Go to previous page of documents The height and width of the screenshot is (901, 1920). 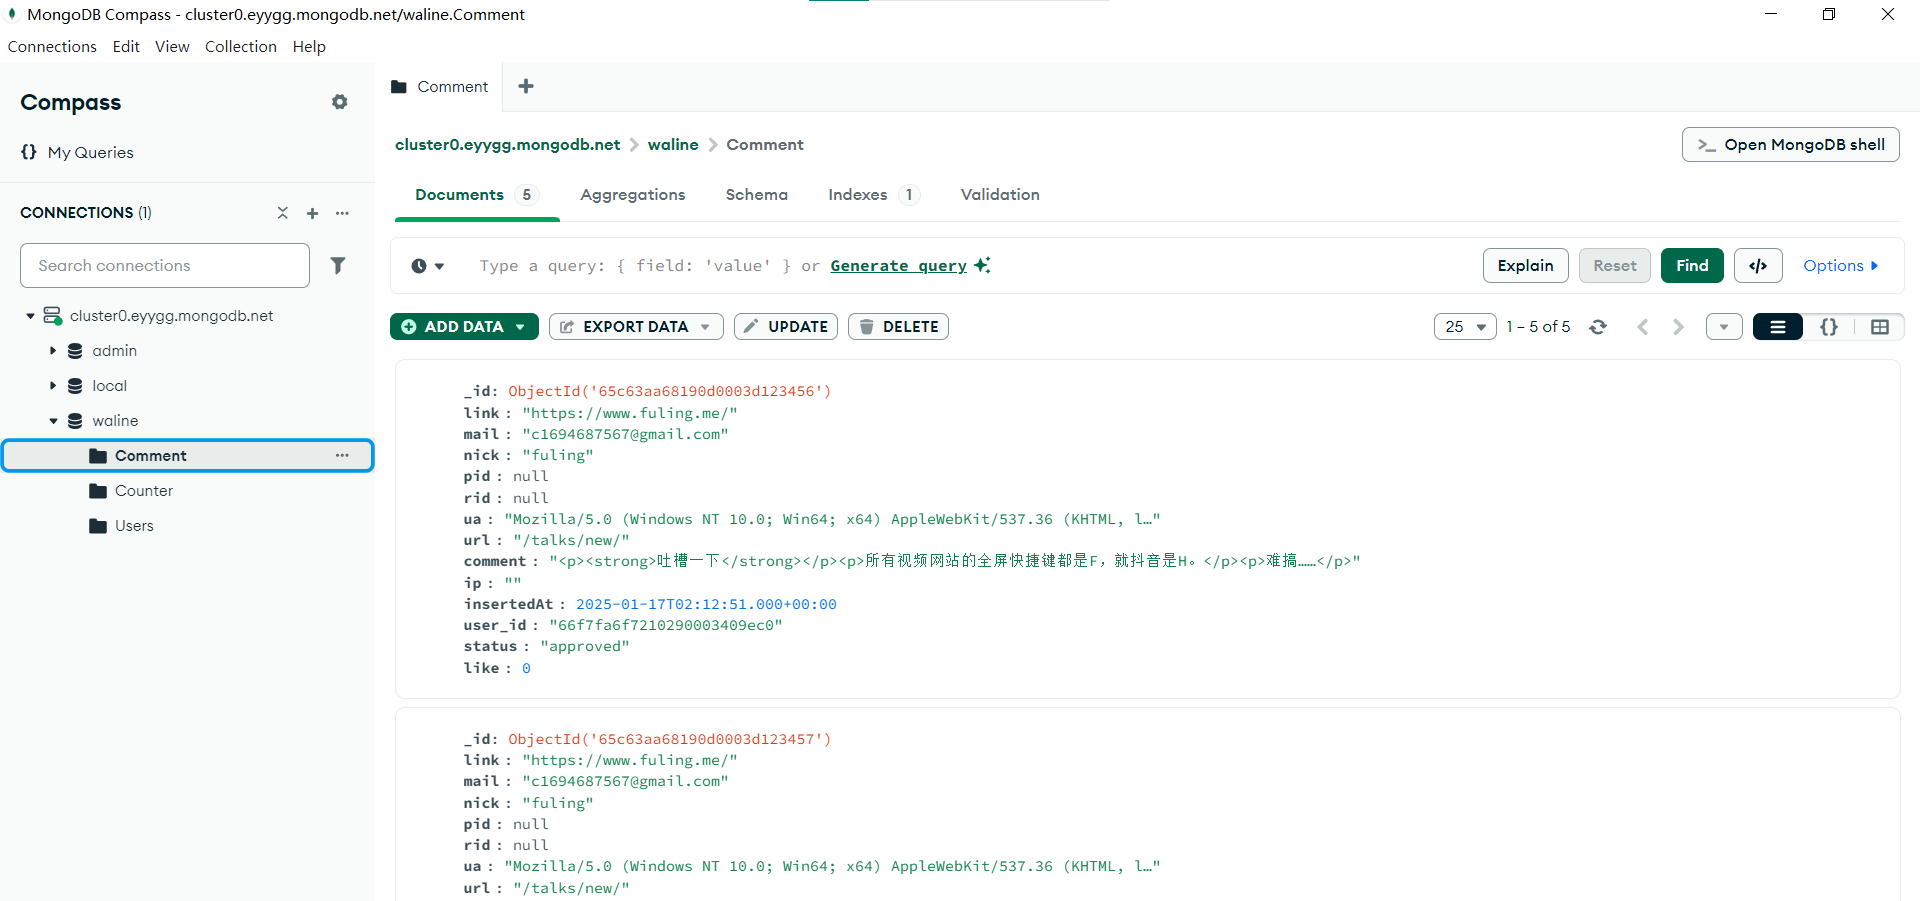1642,327
